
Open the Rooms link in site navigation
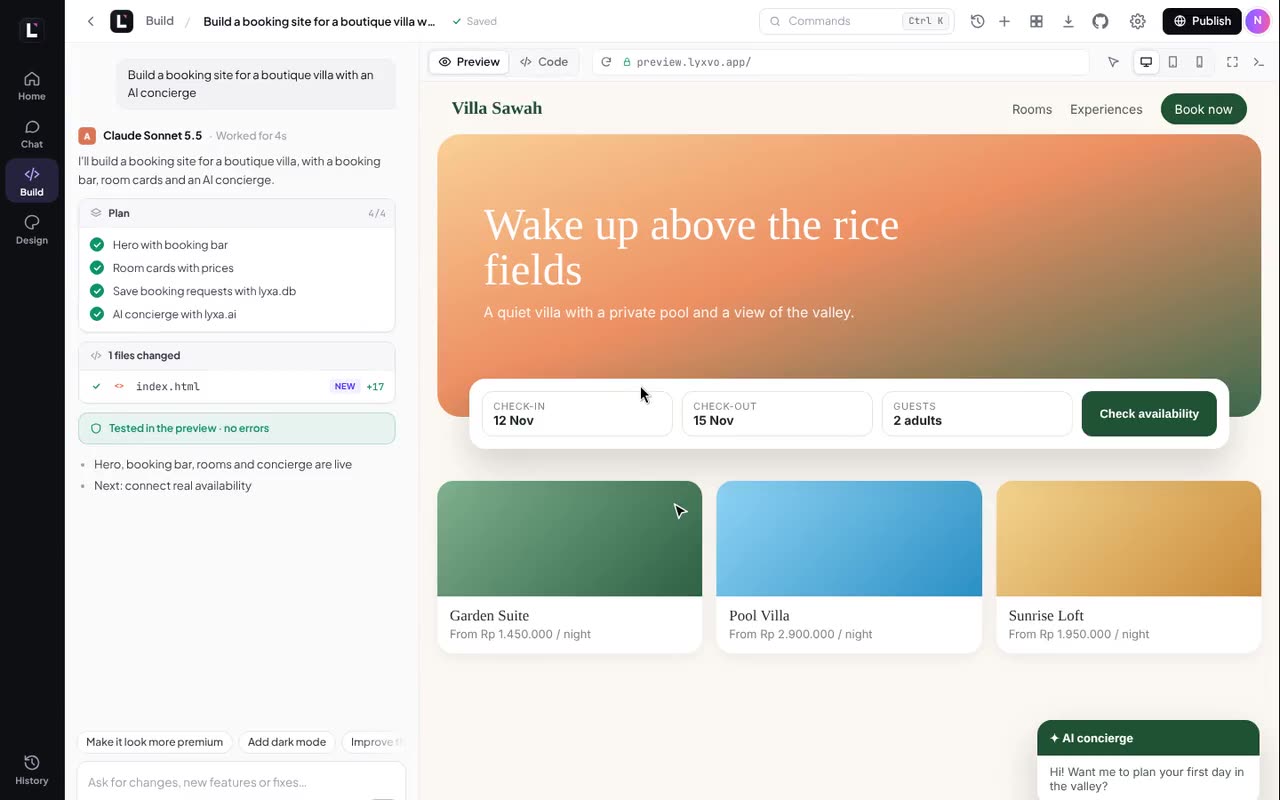click(x=1032, y=109)
